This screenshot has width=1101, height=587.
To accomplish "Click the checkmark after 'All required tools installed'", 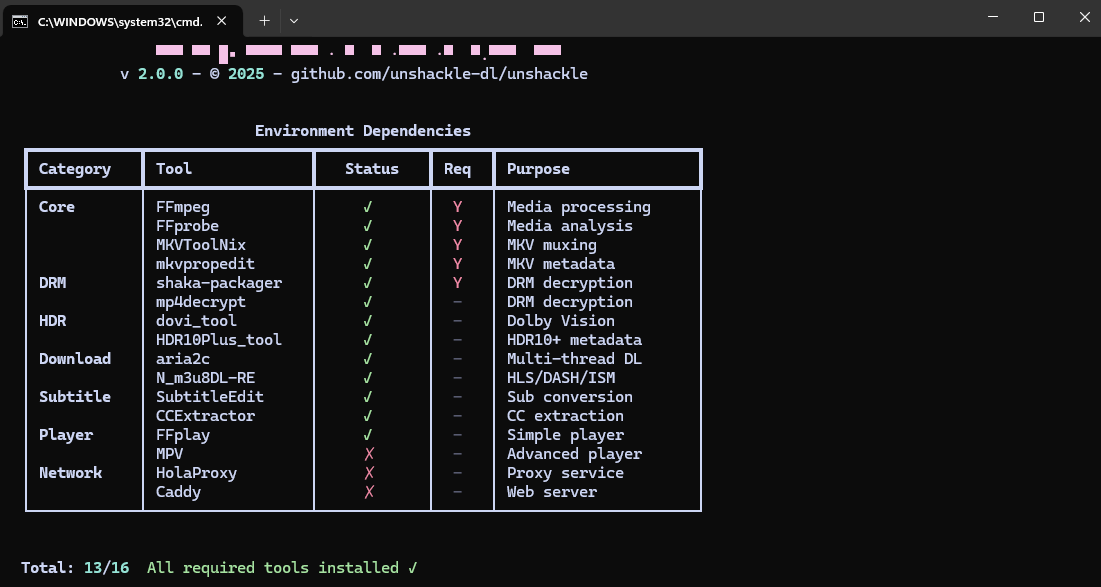I will point(412,568).
